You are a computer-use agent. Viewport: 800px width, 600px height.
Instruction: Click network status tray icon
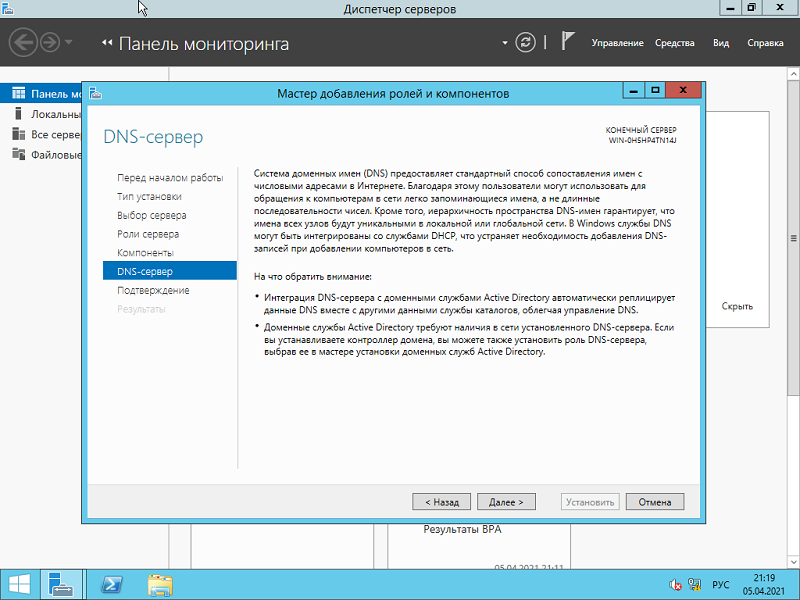(x=694, y=585)
